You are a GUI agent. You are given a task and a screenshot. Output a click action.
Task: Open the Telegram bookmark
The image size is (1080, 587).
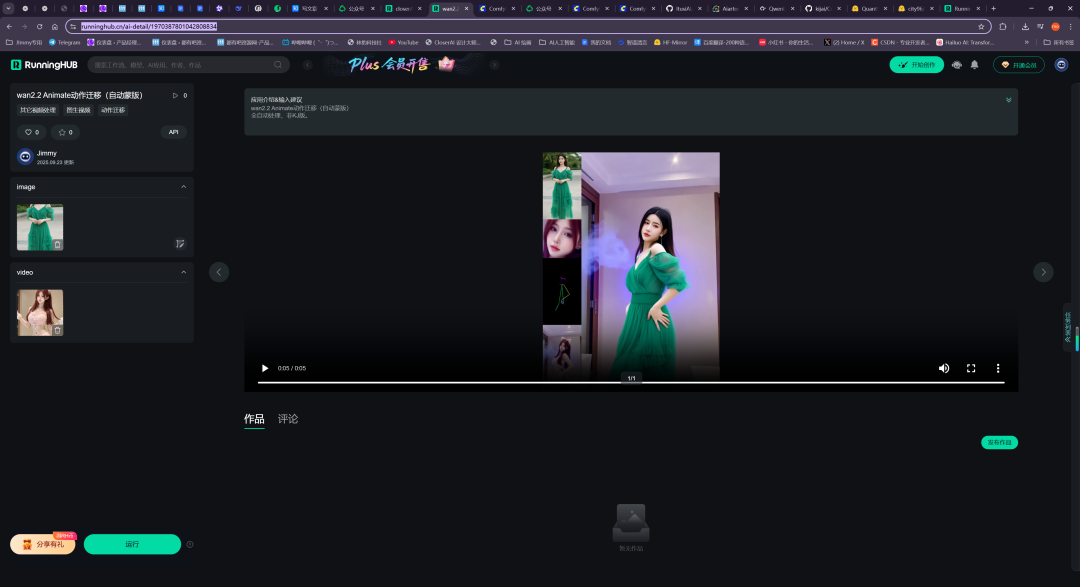coord(64,42)
